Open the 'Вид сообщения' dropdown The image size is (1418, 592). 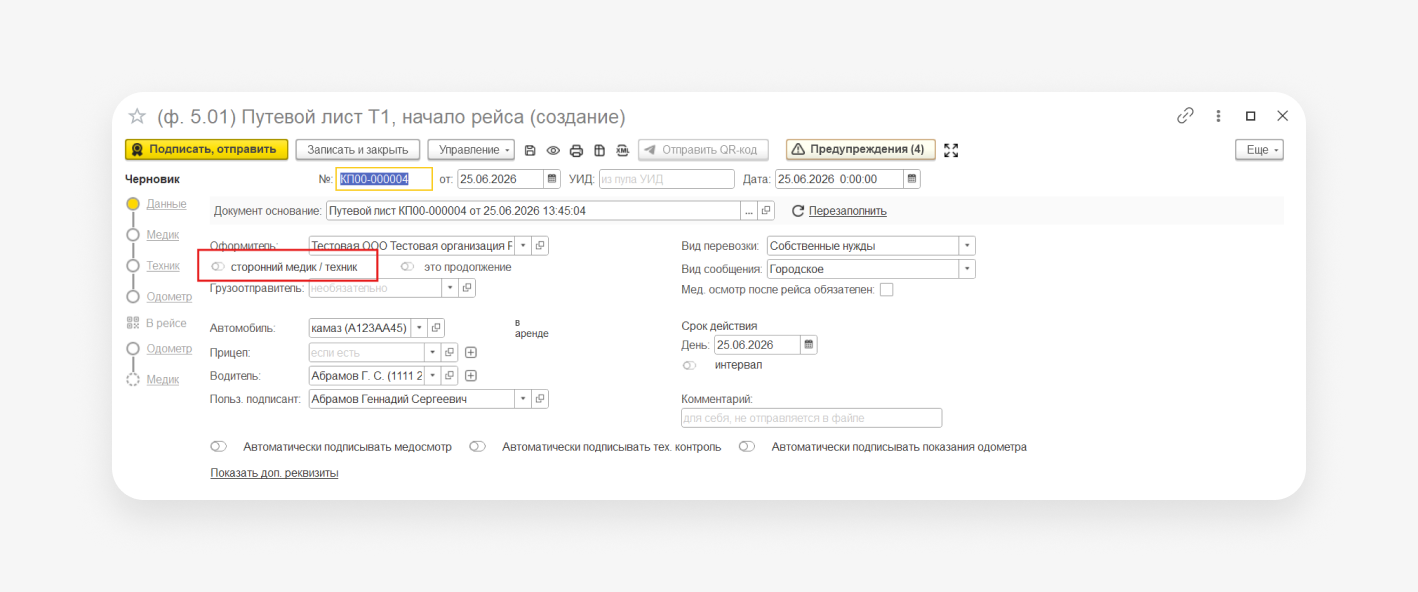click(967, 269)
